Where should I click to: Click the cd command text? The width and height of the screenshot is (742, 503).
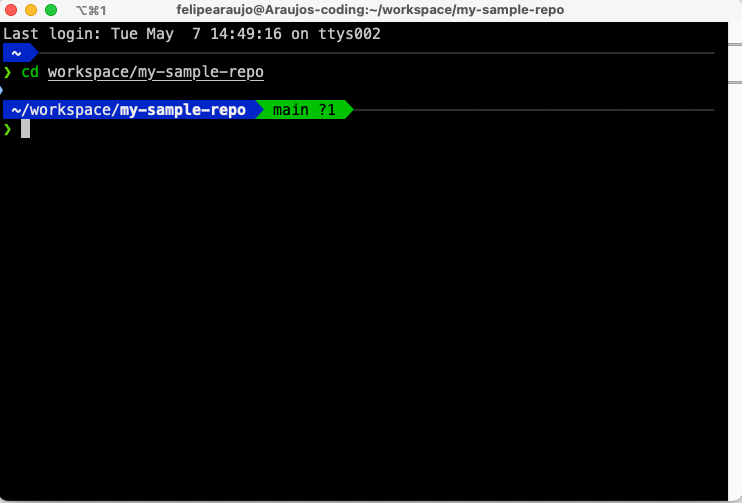tap(30, 73)
